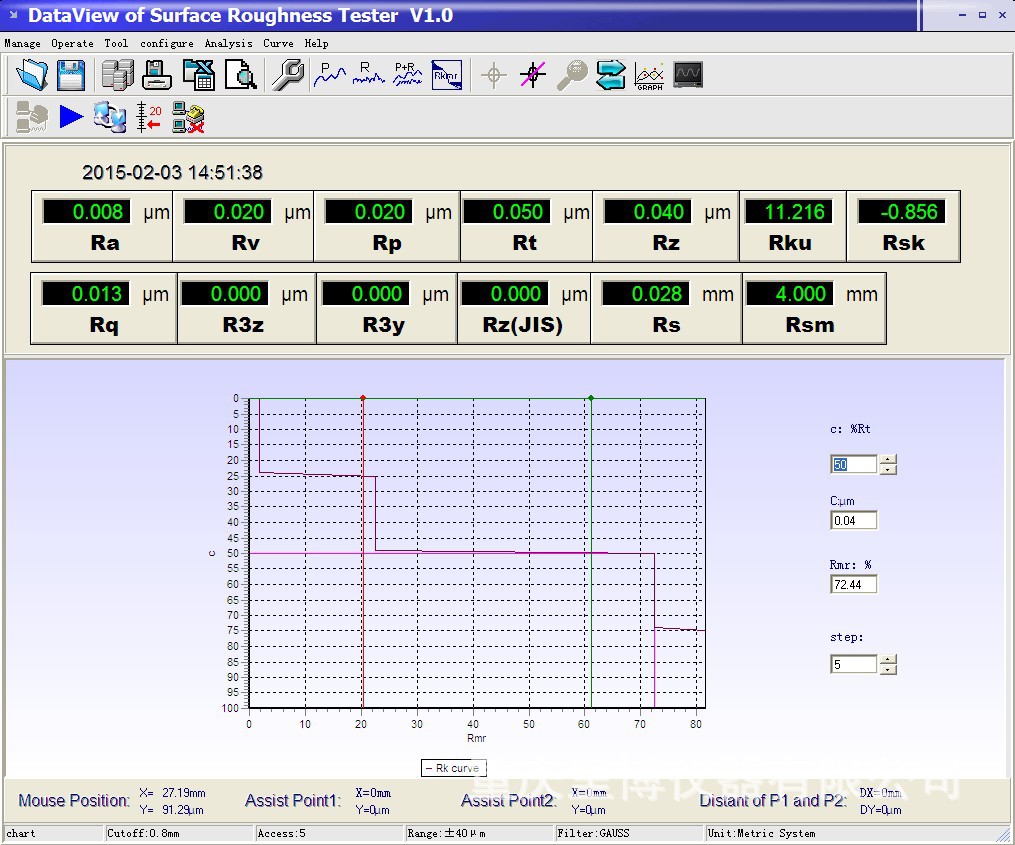Decrease the c: %Rt value
Image resolution: width=1015 pixels, height=845 pixels.
888,470
